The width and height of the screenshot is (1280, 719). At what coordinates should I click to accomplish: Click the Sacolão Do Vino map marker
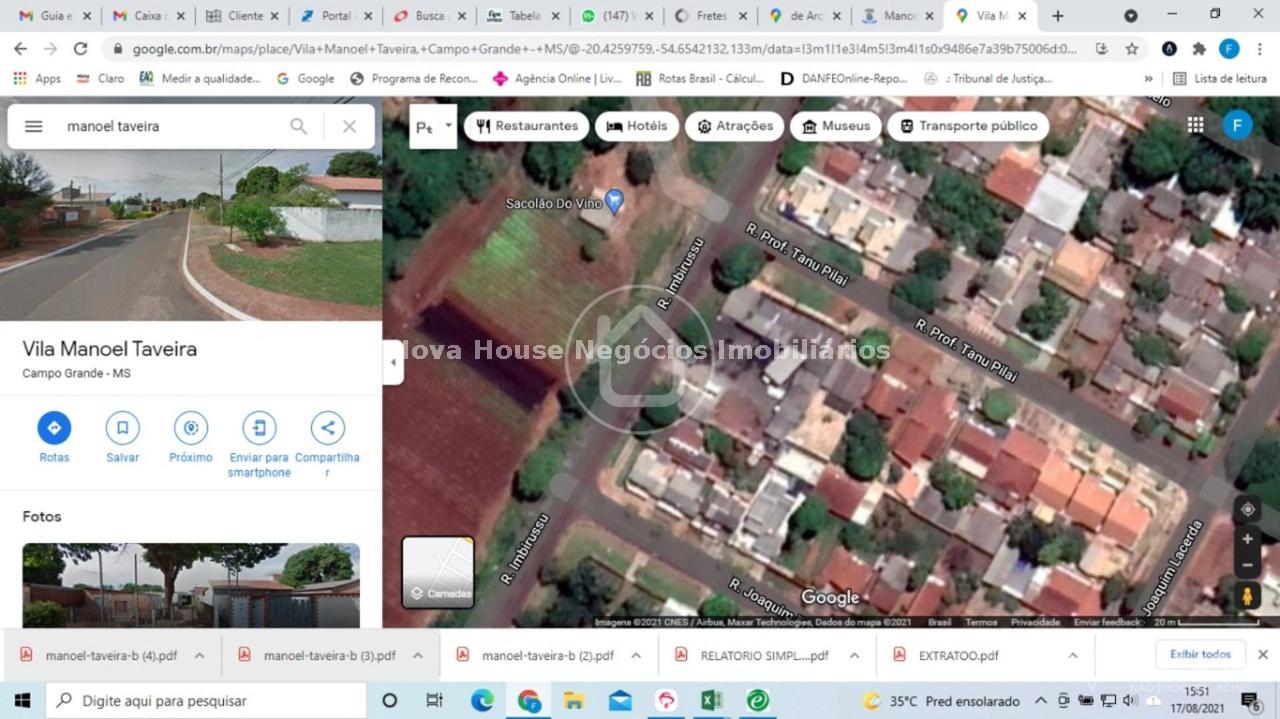(615, 201)
